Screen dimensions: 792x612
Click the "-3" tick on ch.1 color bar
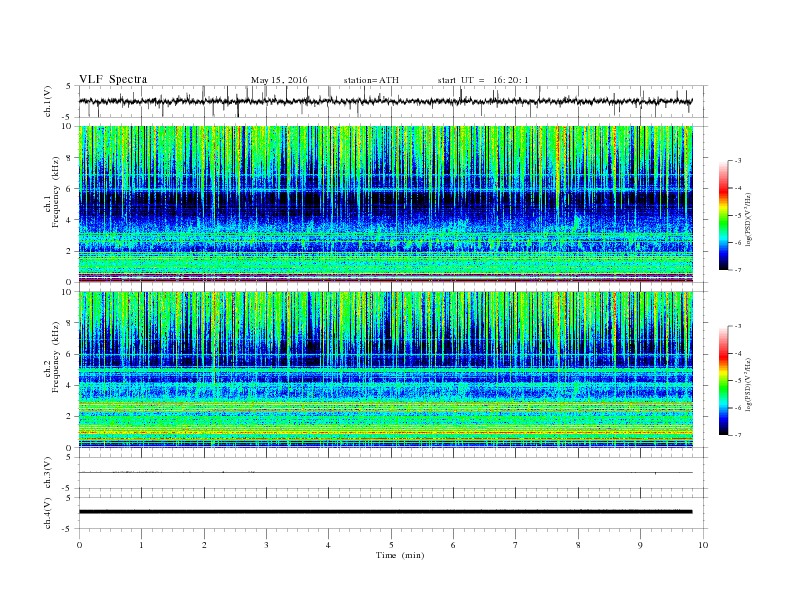click(x=738, y=161)
